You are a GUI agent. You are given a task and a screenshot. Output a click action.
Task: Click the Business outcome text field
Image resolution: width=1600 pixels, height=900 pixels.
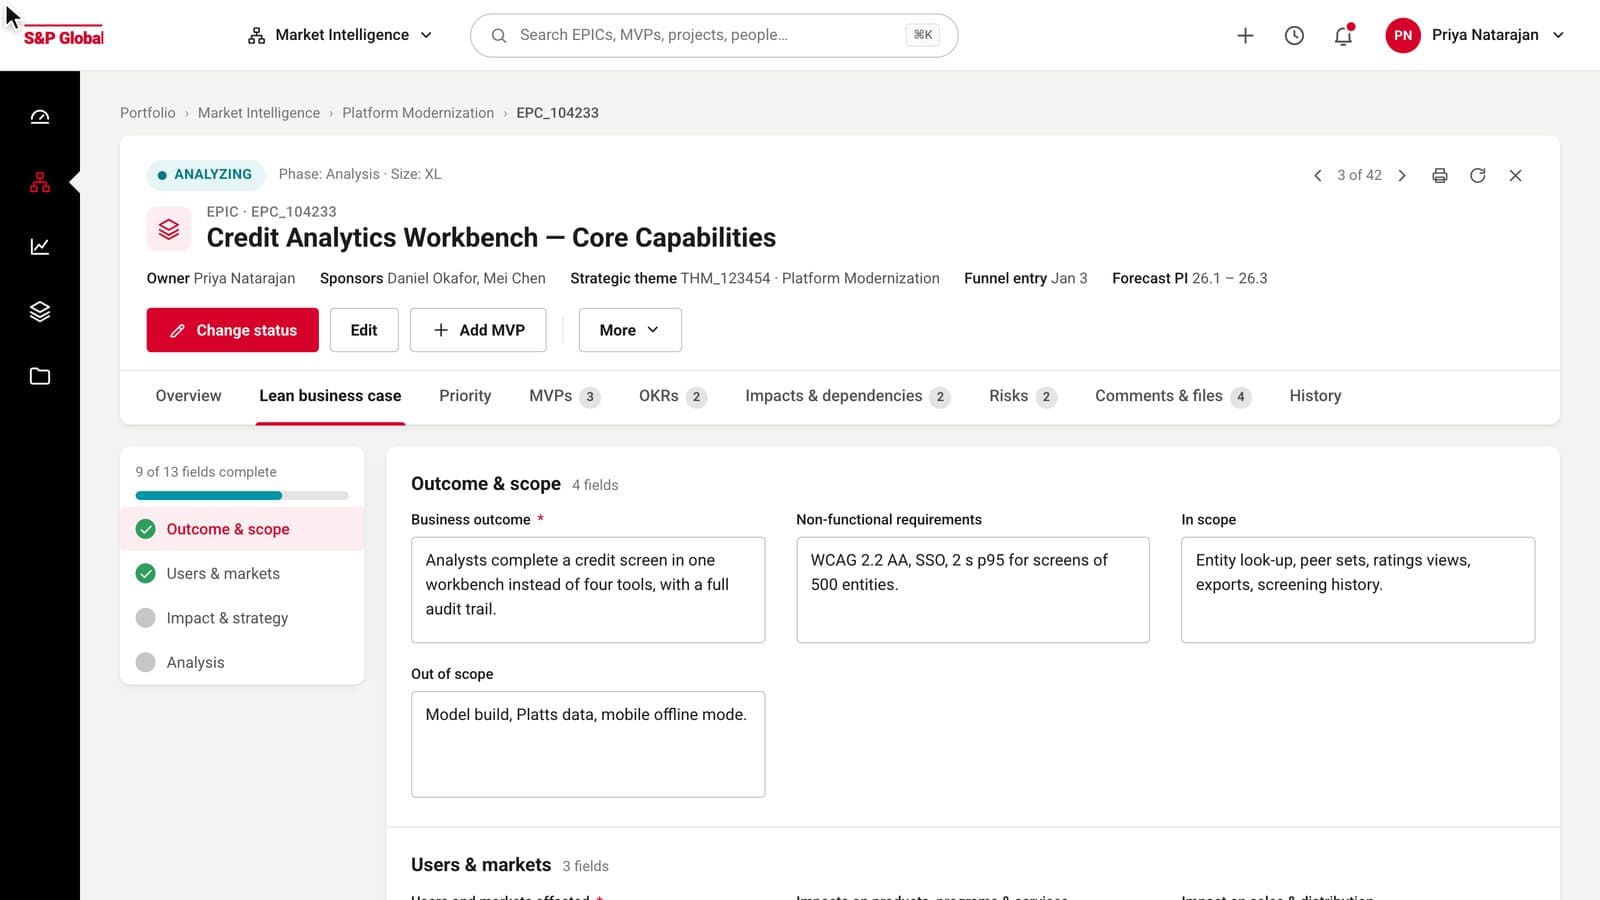588,590
